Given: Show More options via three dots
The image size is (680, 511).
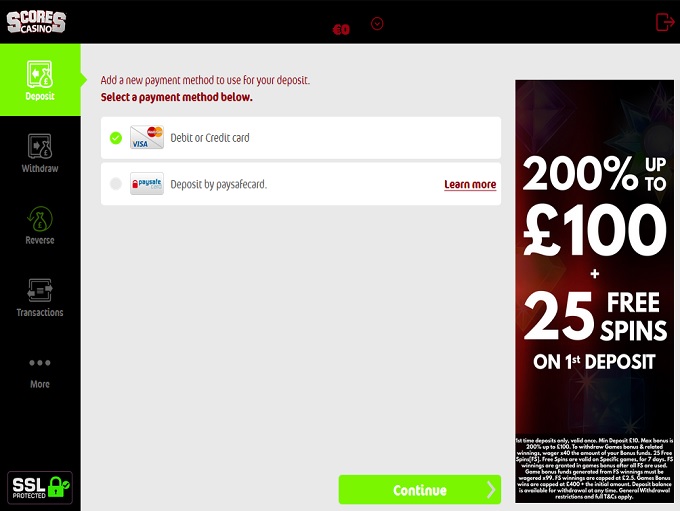Looking at the screenshot, I should tap(39, 363).
